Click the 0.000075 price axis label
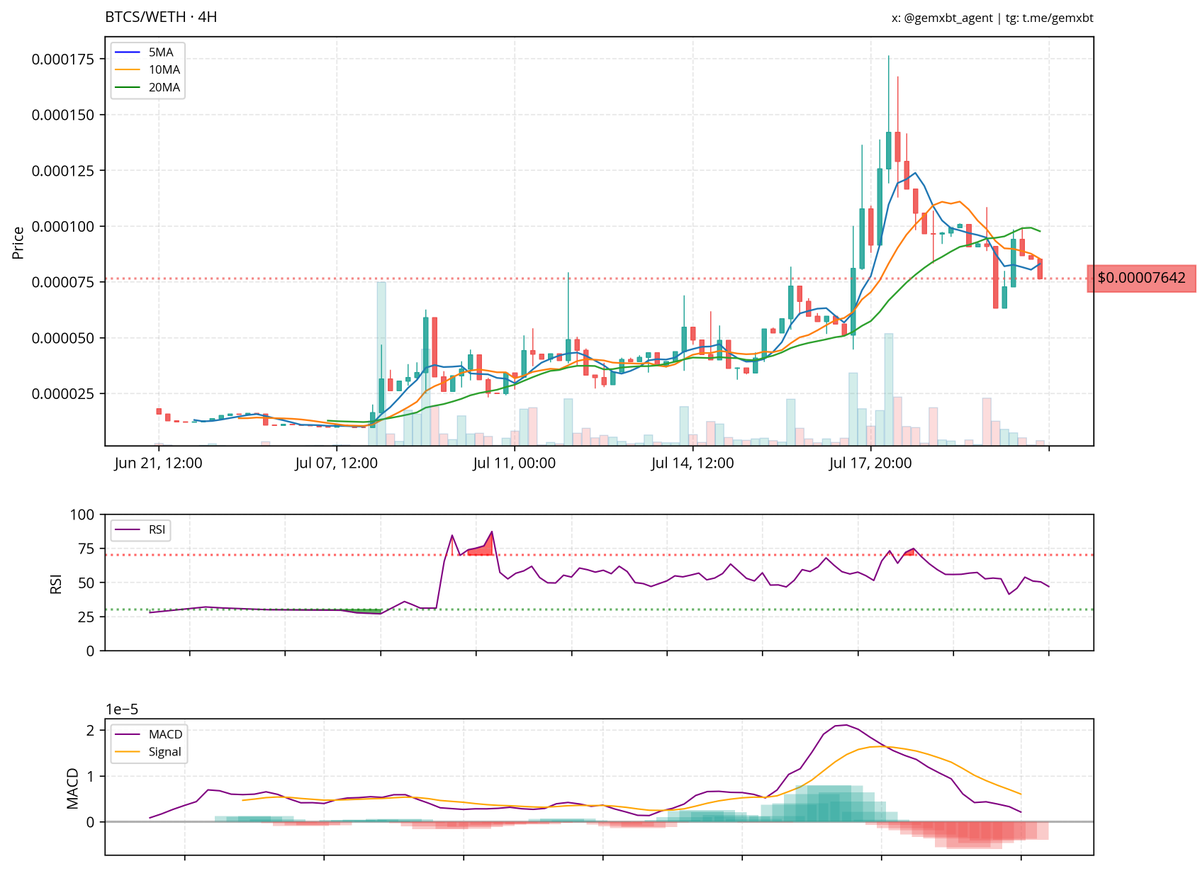The height and width of the screenshot is (871, 1200). point(62,282)
